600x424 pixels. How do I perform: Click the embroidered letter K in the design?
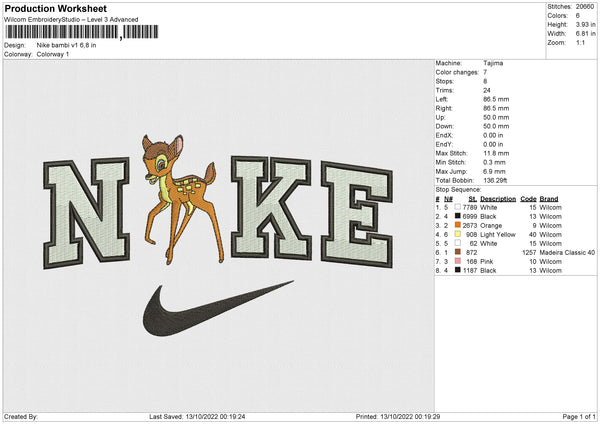click(x=271, y=208)
